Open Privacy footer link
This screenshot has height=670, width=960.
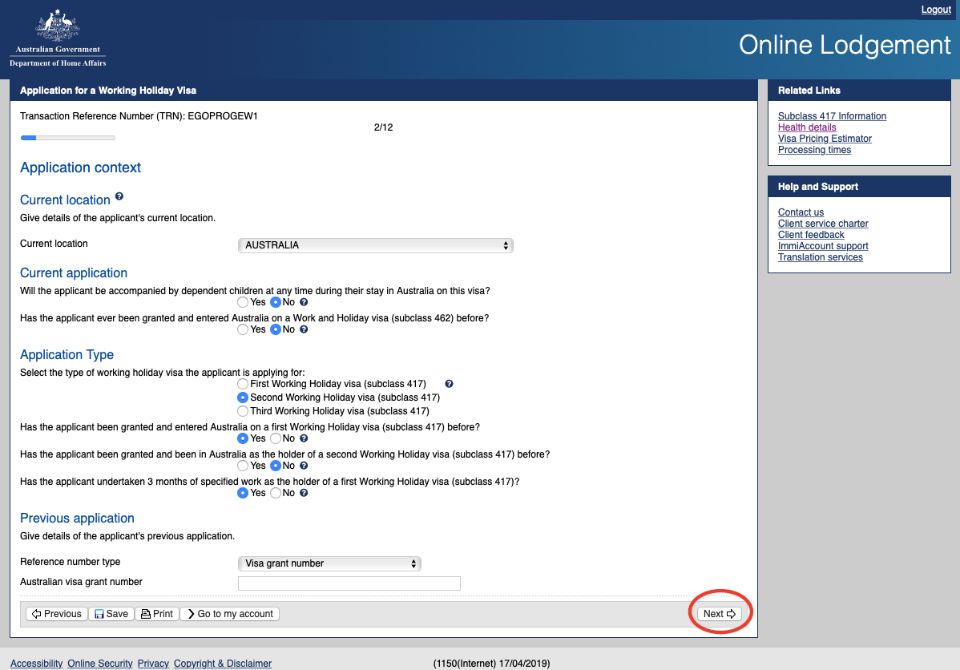click(x=153, y=663)
